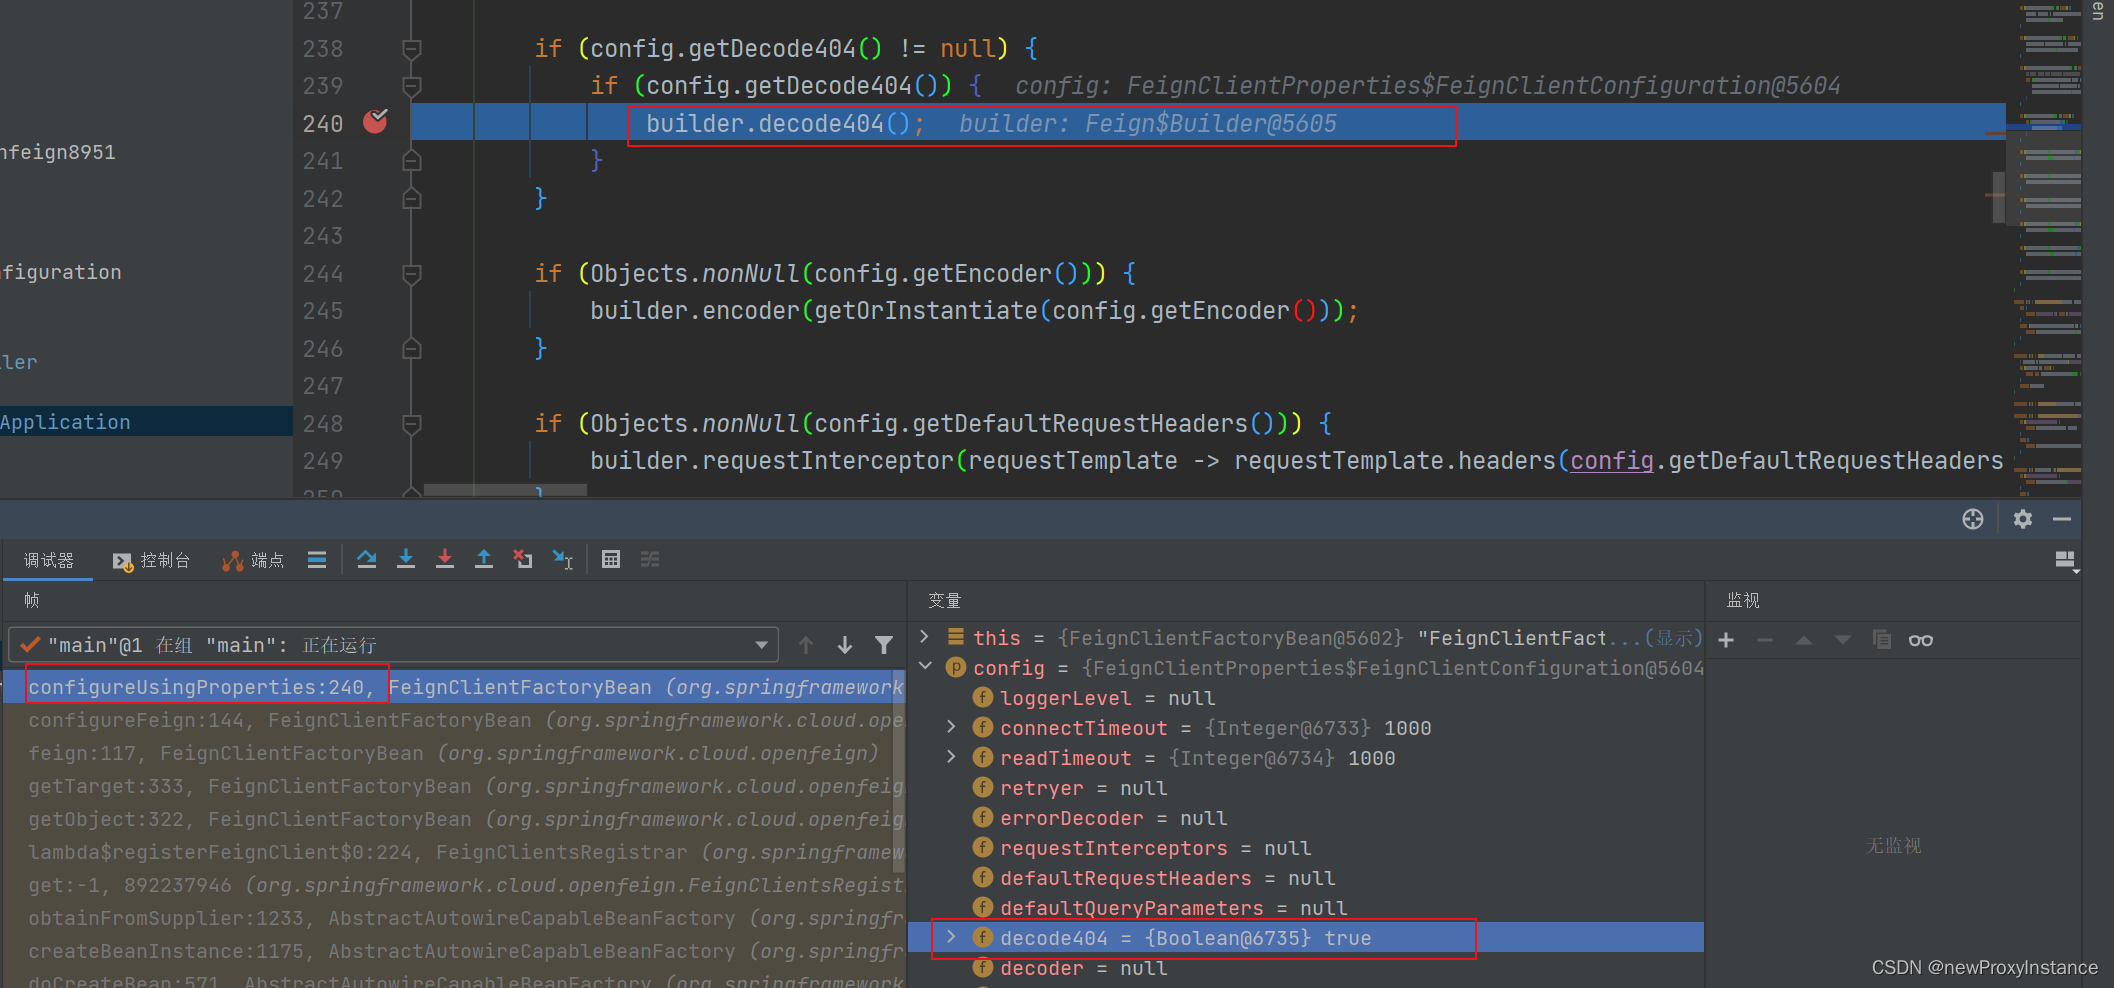Click fold end marker on line 241
The height and width of the screenshot is (988, 2114).
pyautogui.click(x=411, y=160)
